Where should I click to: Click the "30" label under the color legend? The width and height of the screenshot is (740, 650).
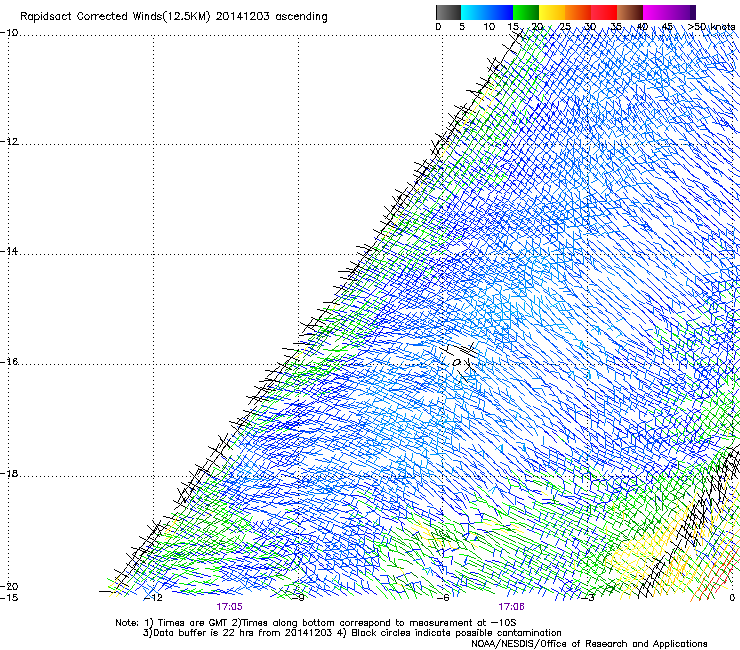pyautogui.click(x=590, y=27)
